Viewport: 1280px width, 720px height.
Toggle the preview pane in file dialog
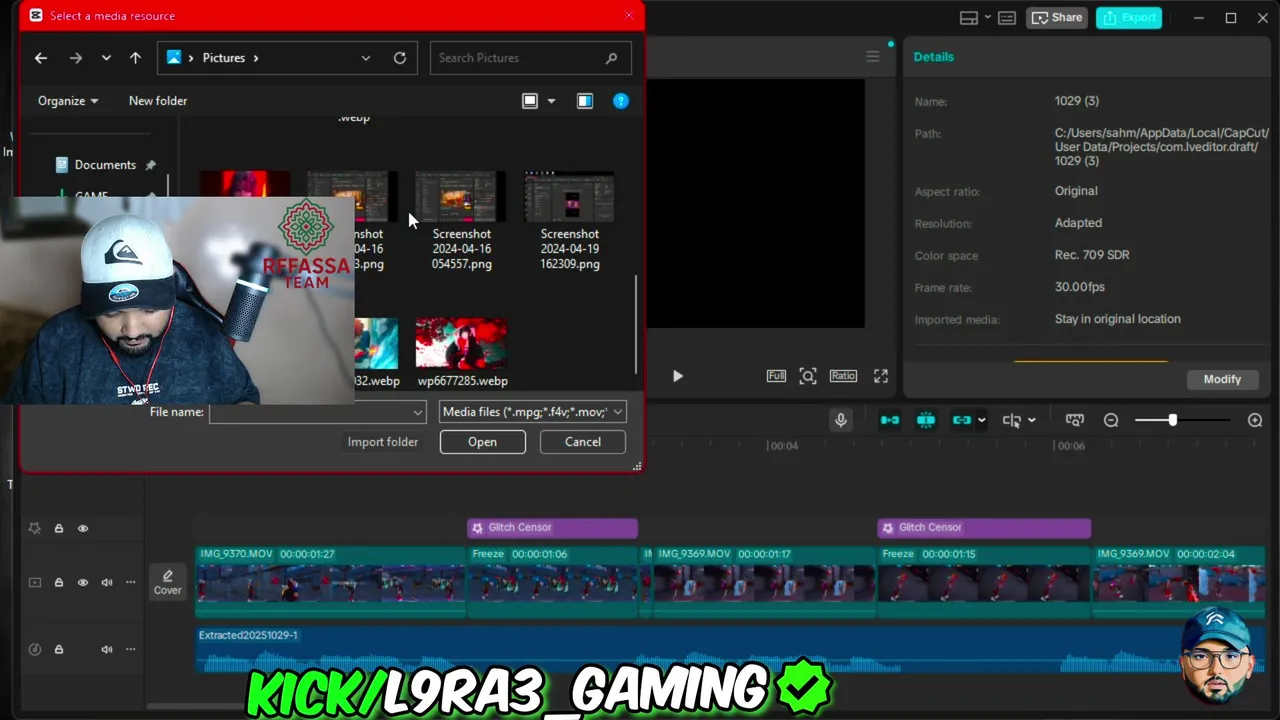(x=585, y=101)
